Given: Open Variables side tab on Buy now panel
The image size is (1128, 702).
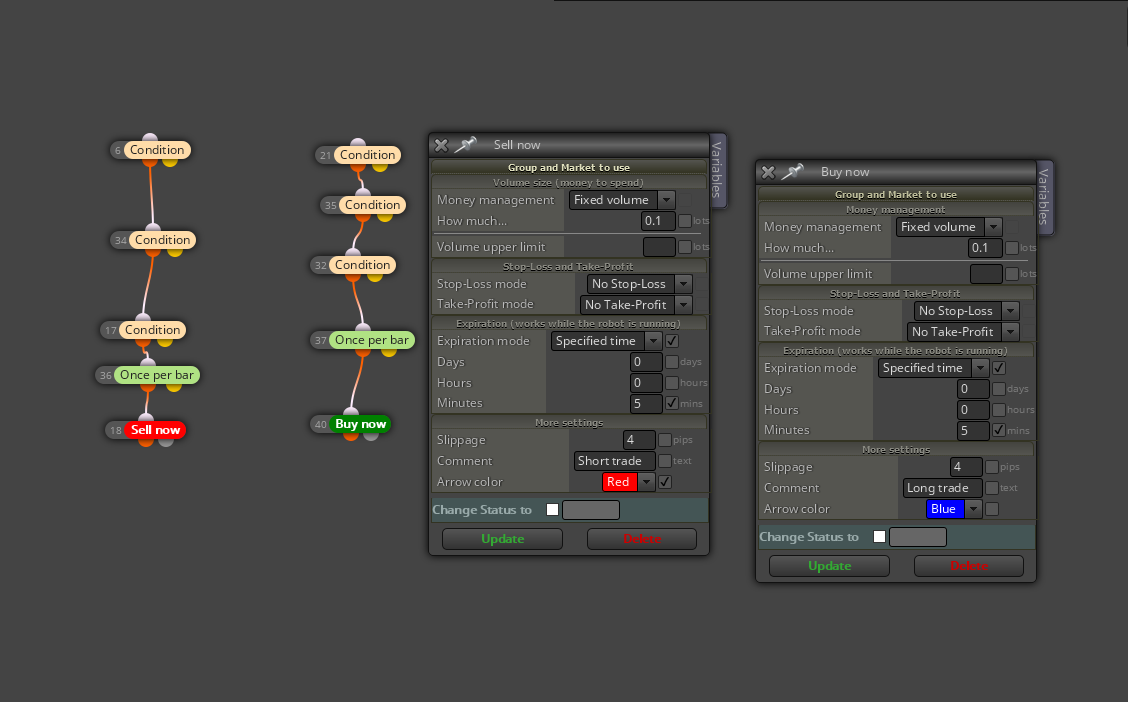Looking at the screenshot, I should pos(1045,196).
